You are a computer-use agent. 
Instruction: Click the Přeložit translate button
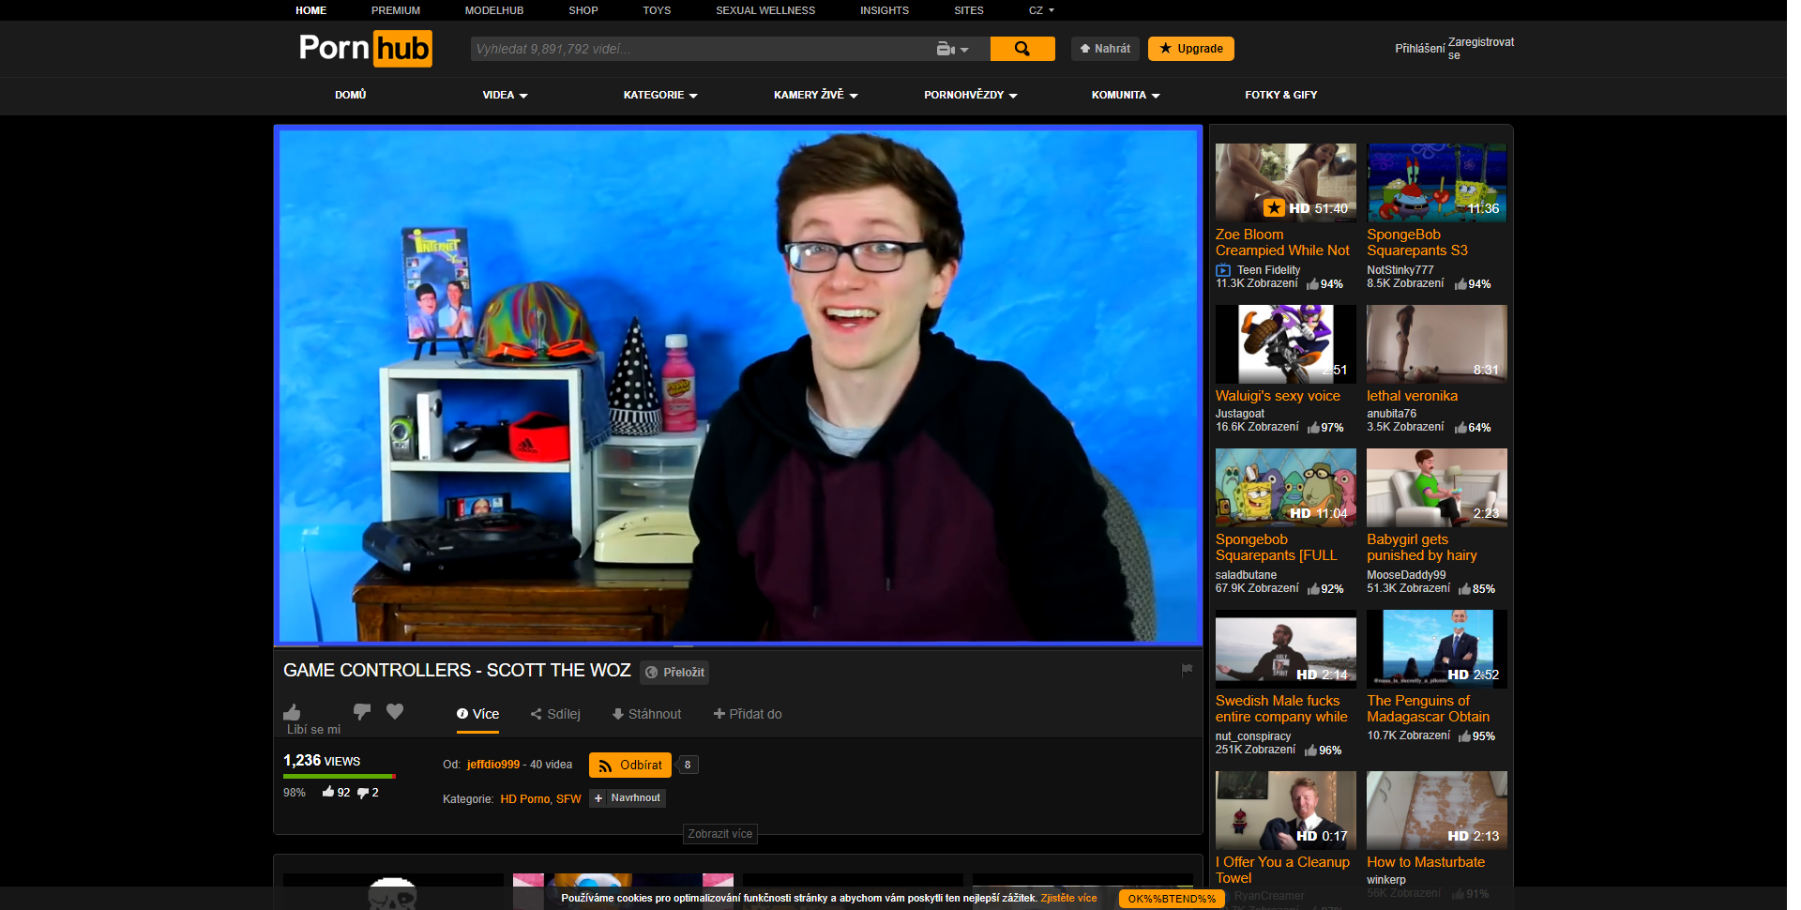point(674,672)
